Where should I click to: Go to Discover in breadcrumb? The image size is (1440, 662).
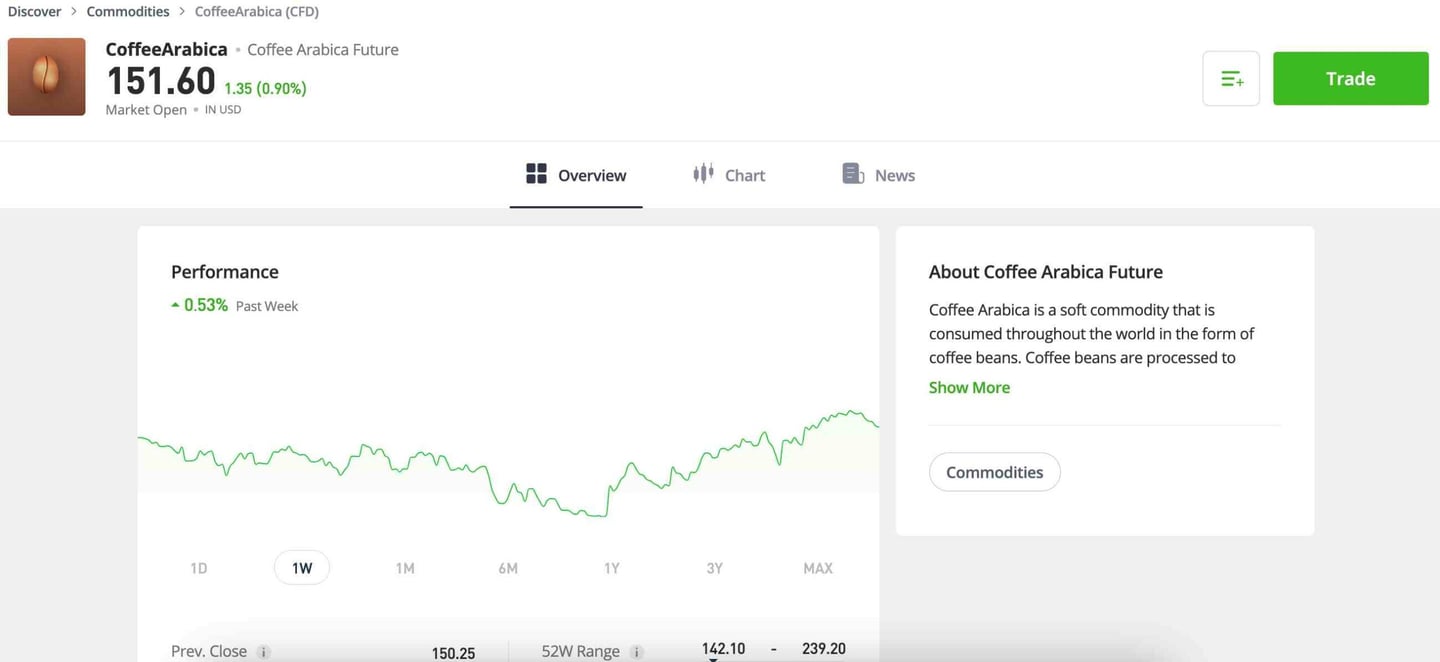pos(35,12)
